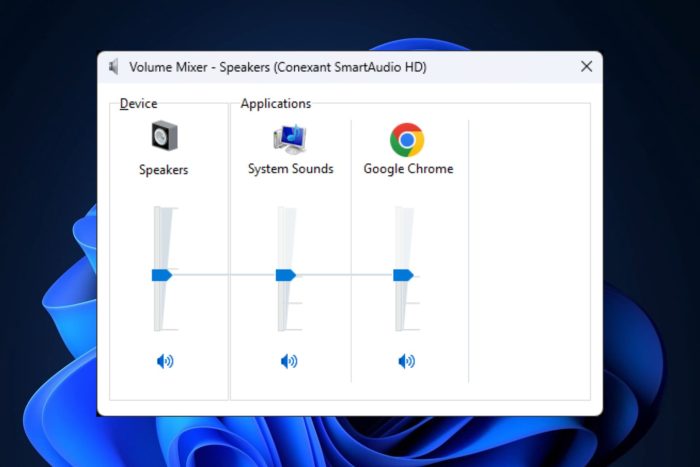Viewport: 700px width, 467px height.
Task: Click the Volume Mixer window title text
Action: click(278, 67)
